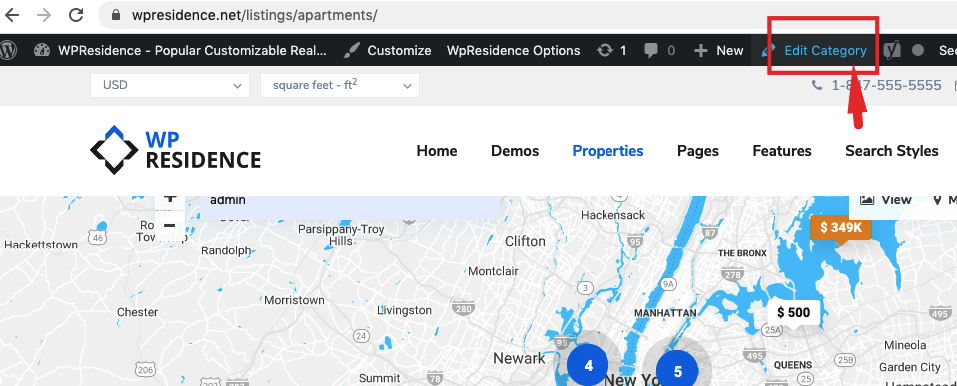Click the browser forward arrow
957x386 pixels.
pos(44,15)
